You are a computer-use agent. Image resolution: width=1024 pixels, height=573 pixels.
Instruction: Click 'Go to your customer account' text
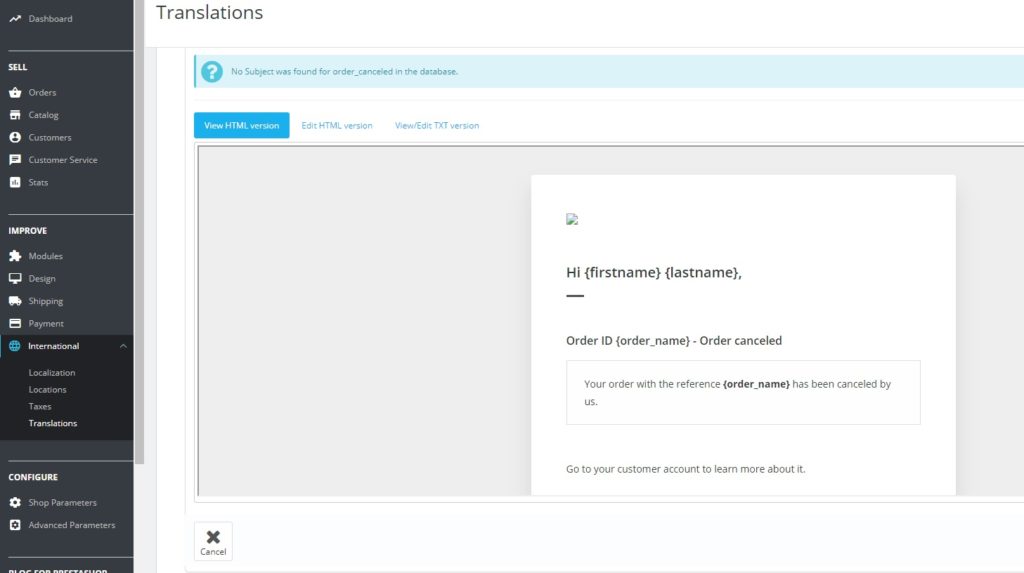coord(686,469)
